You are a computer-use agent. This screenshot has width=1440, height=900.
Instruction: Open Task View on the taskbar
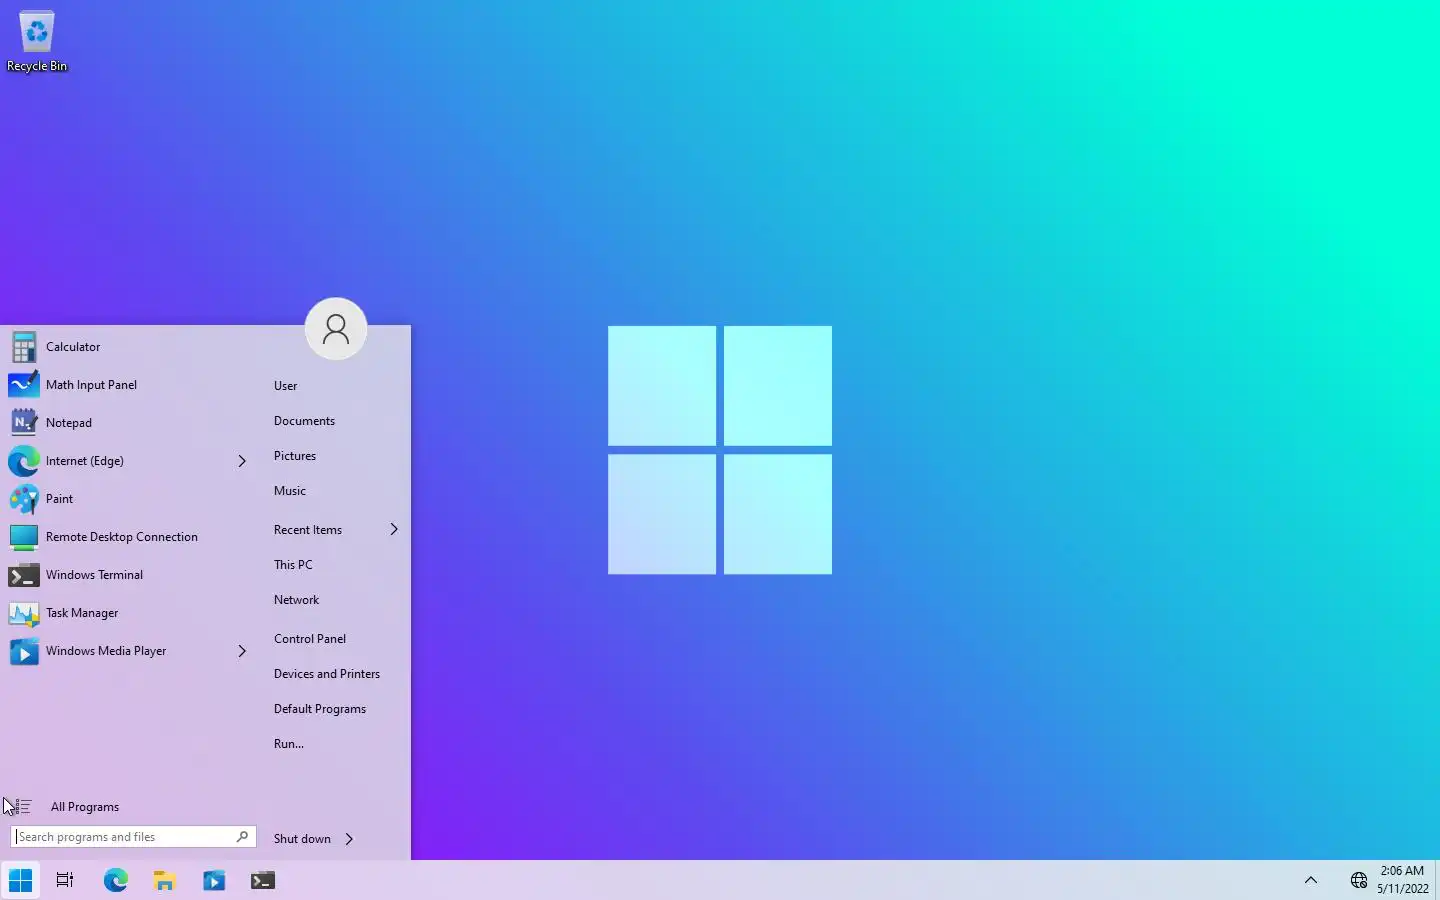(65, 880)
